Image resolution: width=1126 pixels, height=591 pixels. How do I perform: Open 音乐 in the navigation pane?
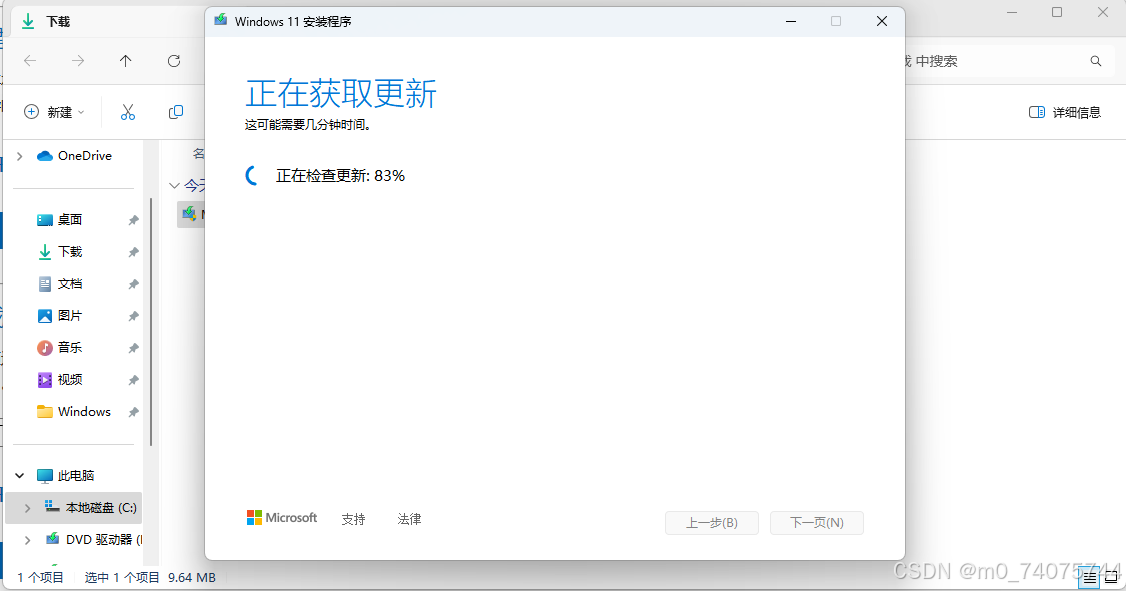(60, 348)
